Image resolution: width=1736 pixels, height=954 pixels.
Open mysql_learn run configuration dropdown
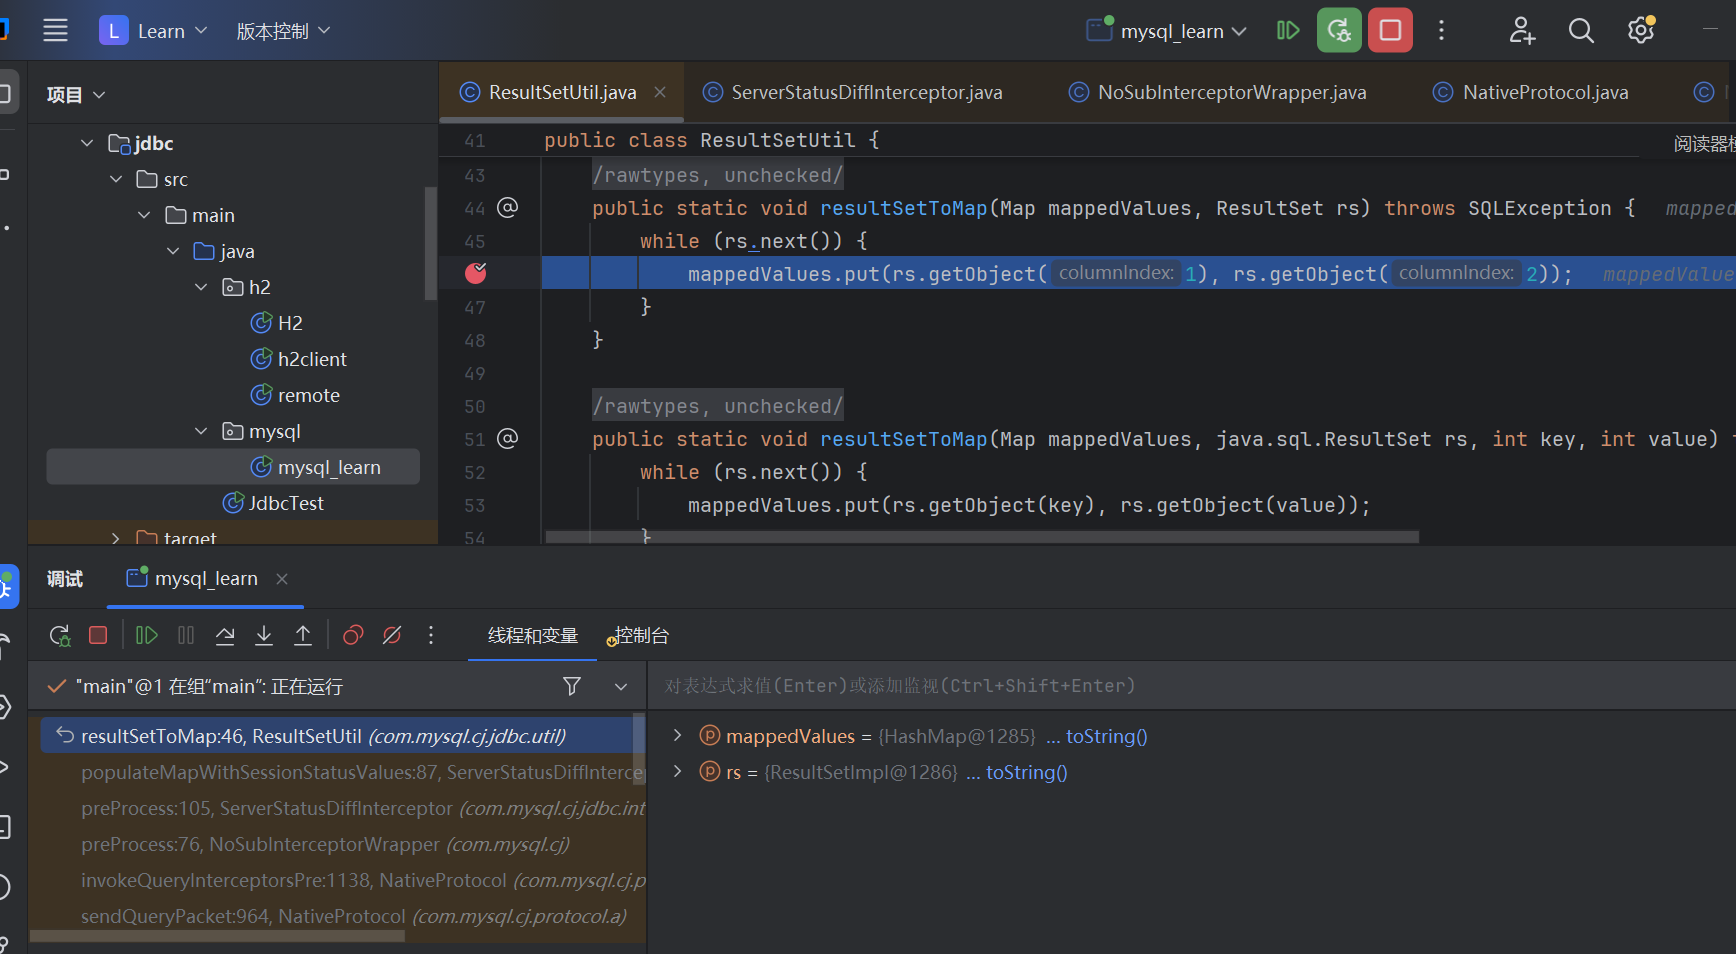point(1167,31)
